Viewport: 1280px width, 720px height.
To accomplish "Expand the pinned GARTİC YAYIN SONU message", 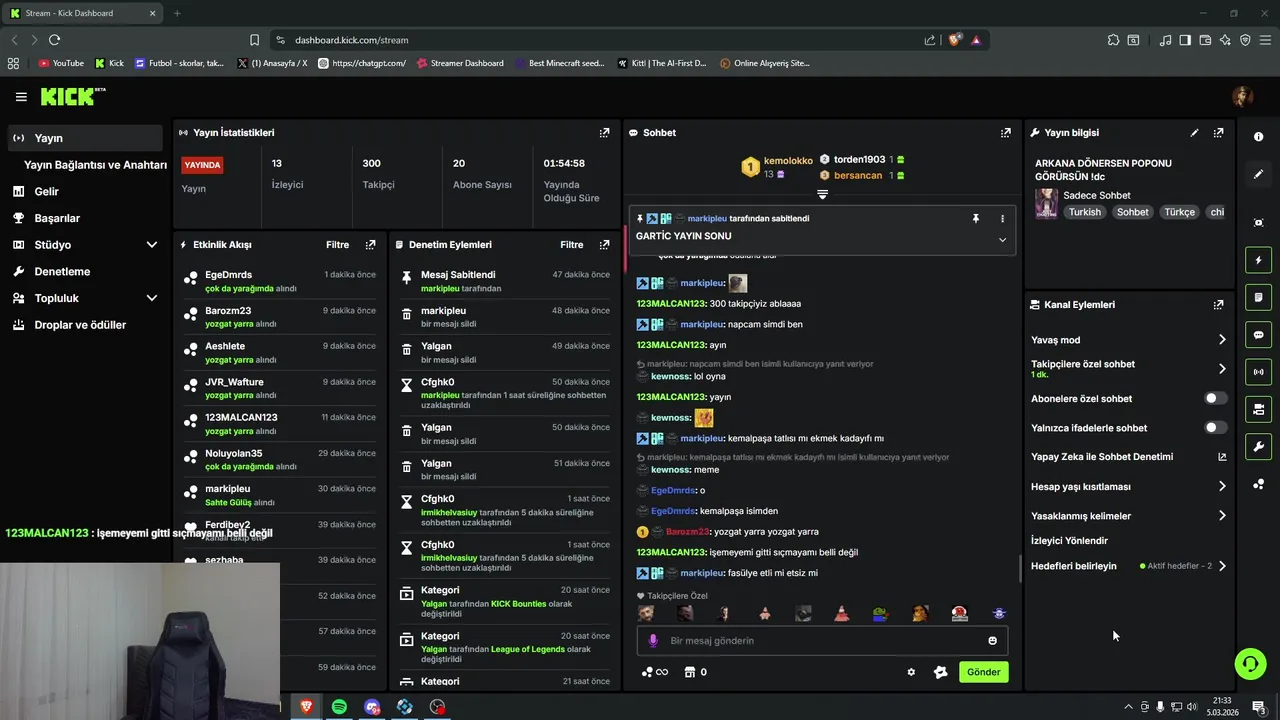I will click(x=1002, y=239).
